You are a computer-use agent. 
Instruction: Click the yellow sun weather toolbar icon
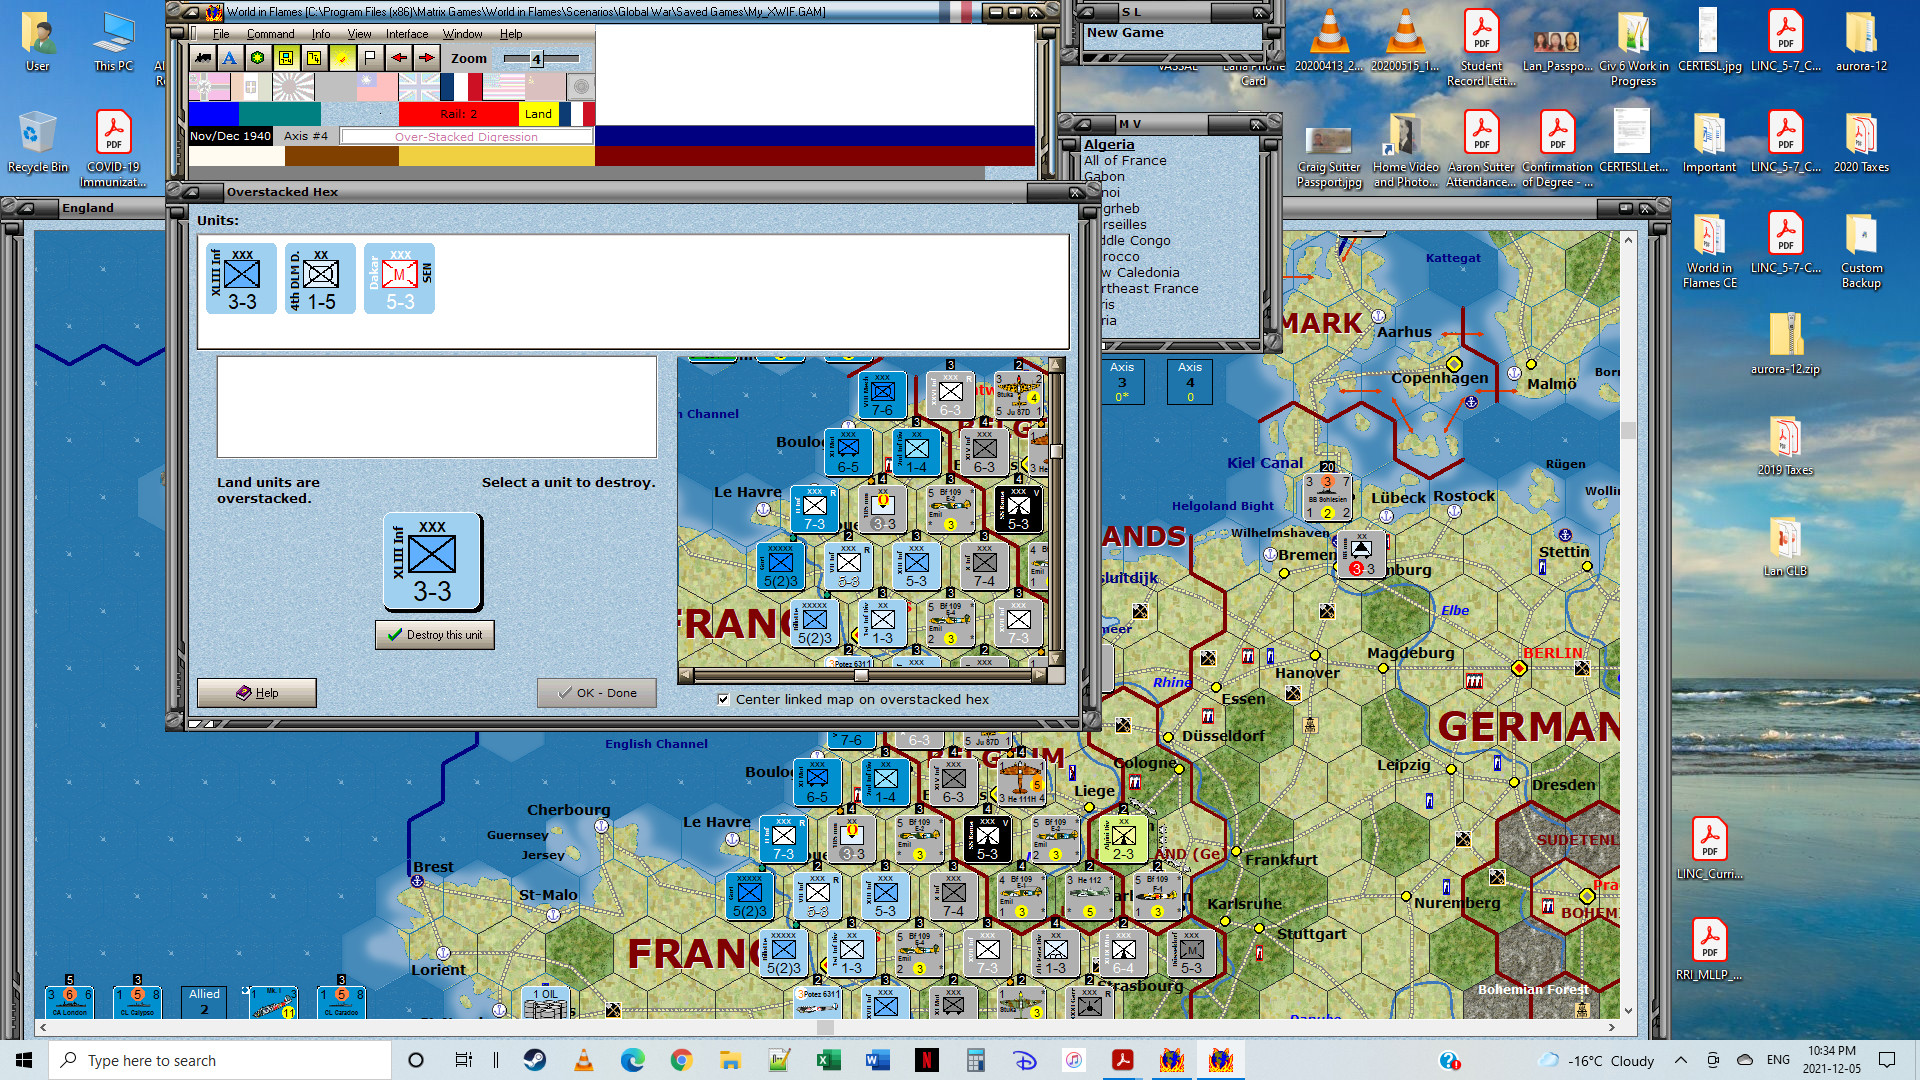[x=342, y=58]
